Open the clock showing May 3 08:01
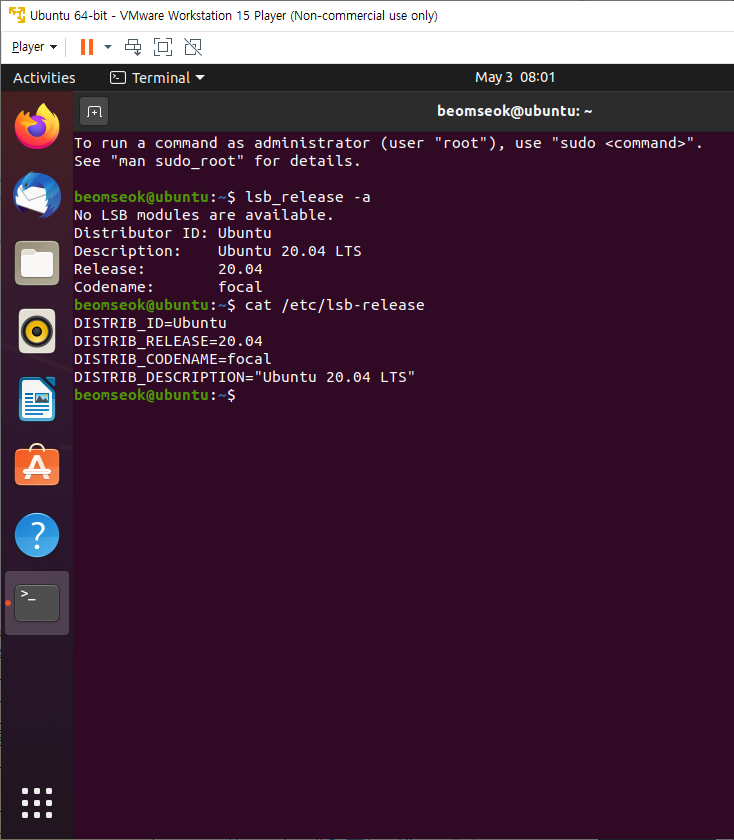Image resolution: width=734 pixels, height=840 pixels. [x=515, y=77]
